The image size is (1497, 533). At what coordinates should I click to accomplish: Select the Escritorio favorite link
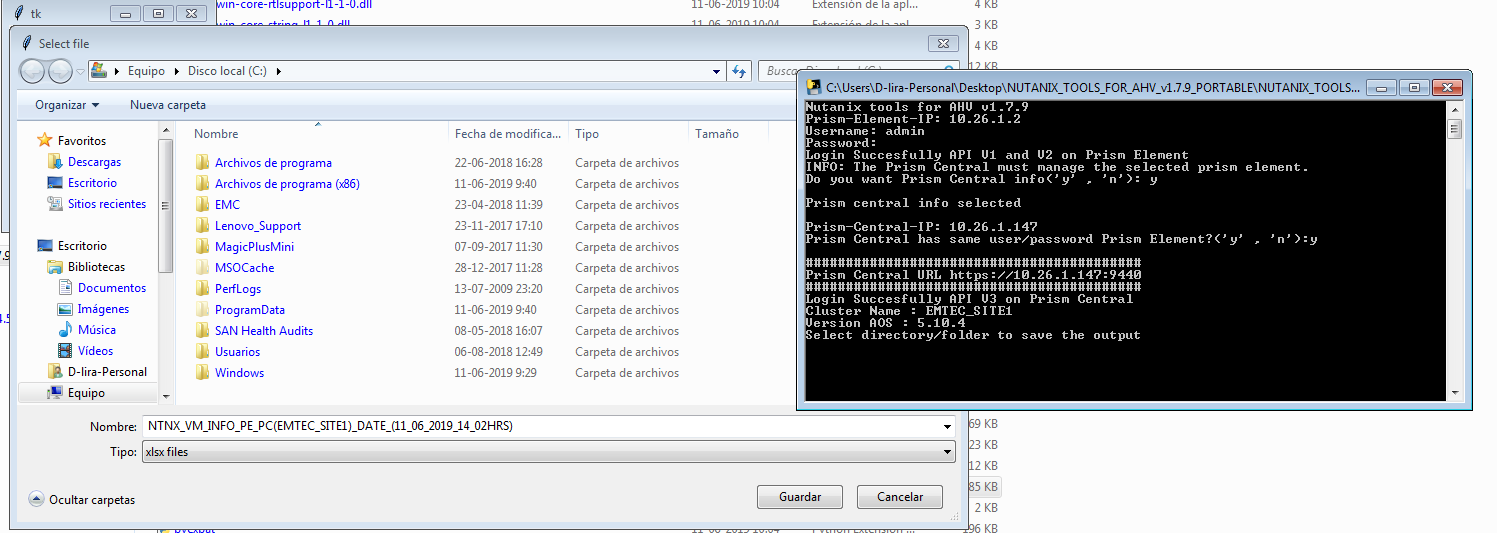pyautogui.click(x=92, y=183)
